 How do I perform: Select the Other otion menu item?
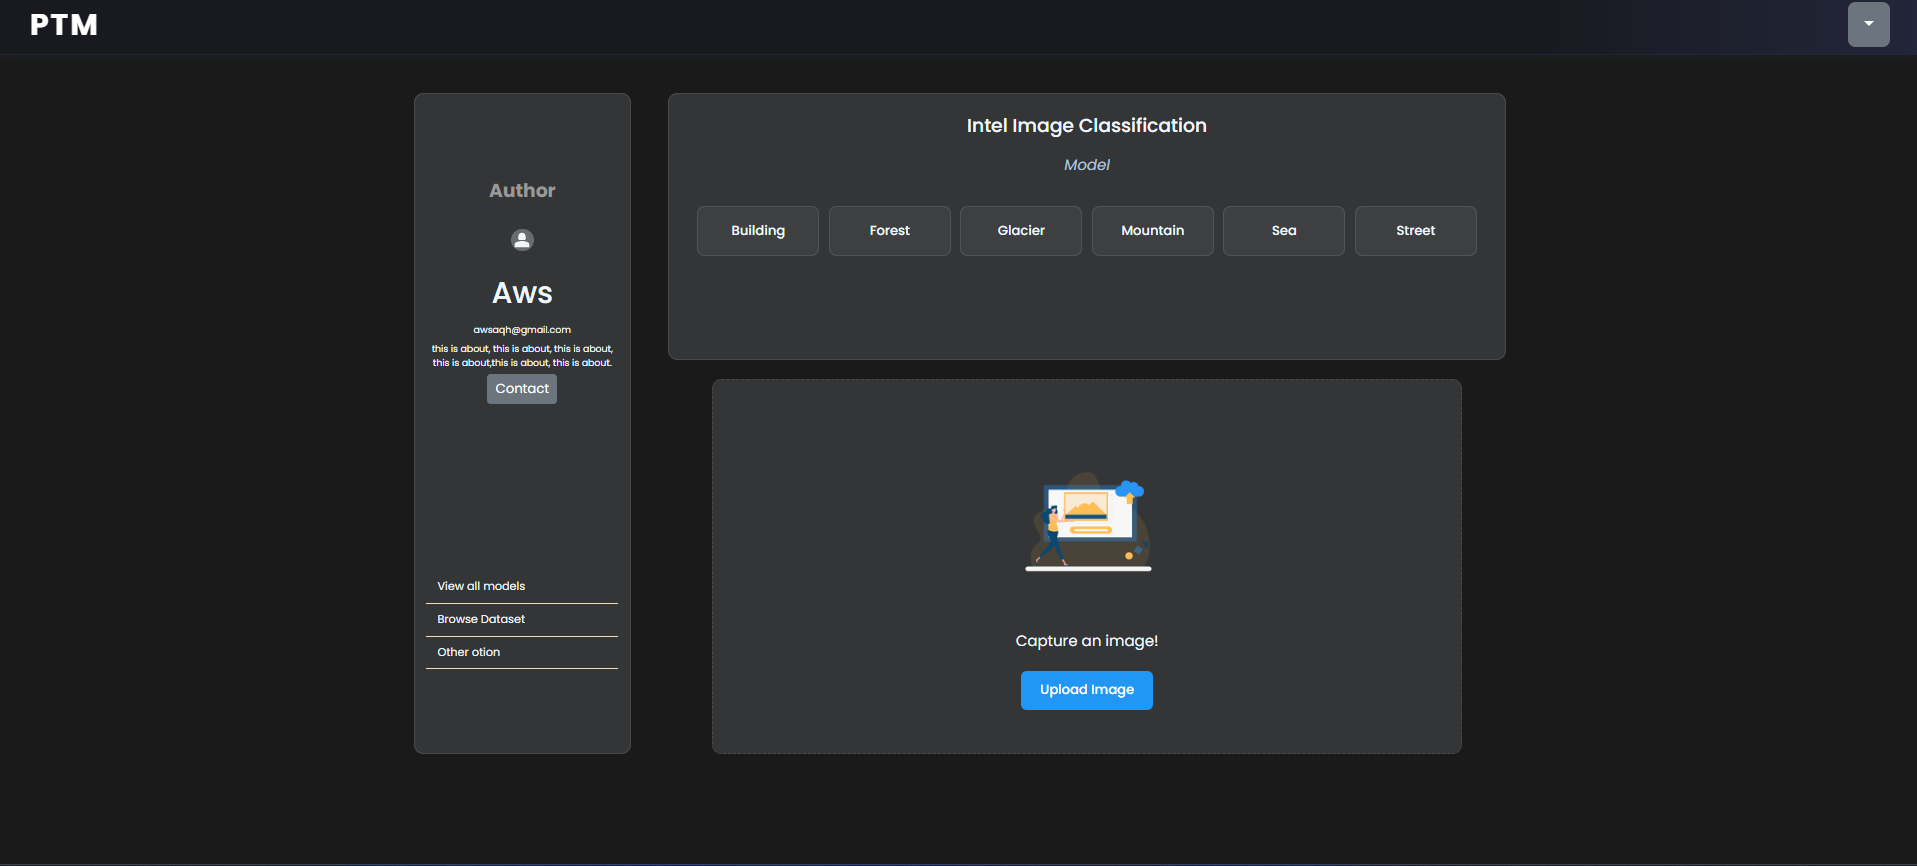522,653
